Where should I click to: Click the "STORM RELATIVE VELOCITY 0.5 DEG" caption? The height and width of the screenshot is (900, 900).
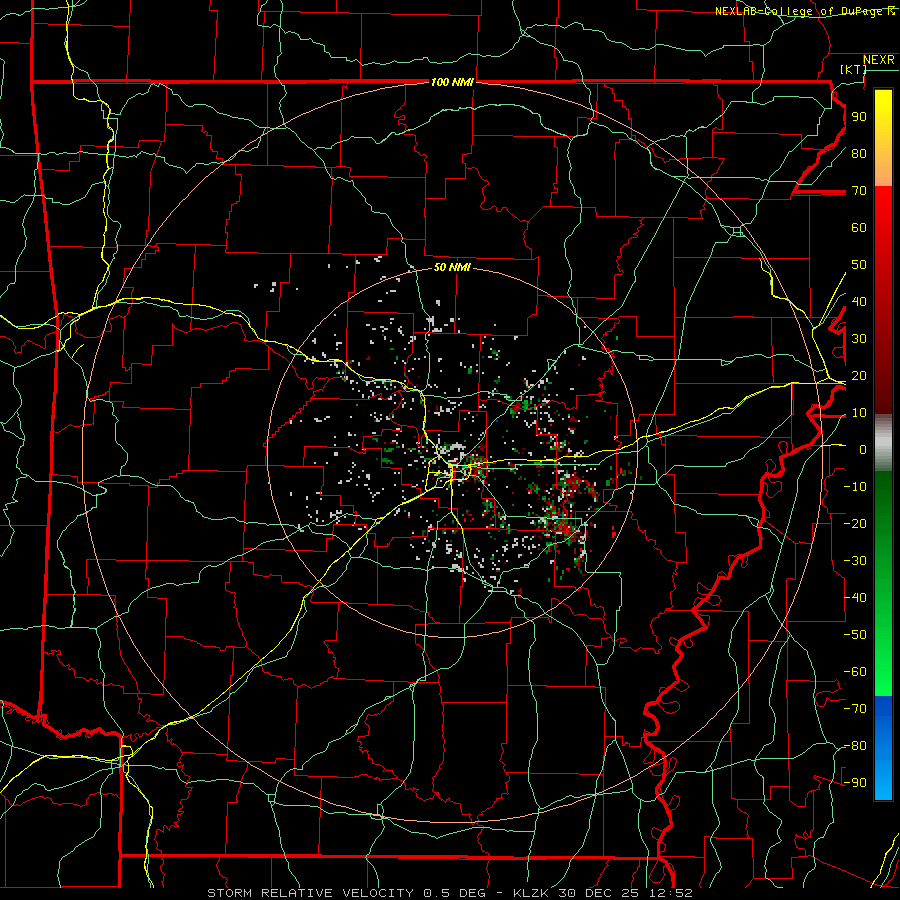(x=346, y=893)
